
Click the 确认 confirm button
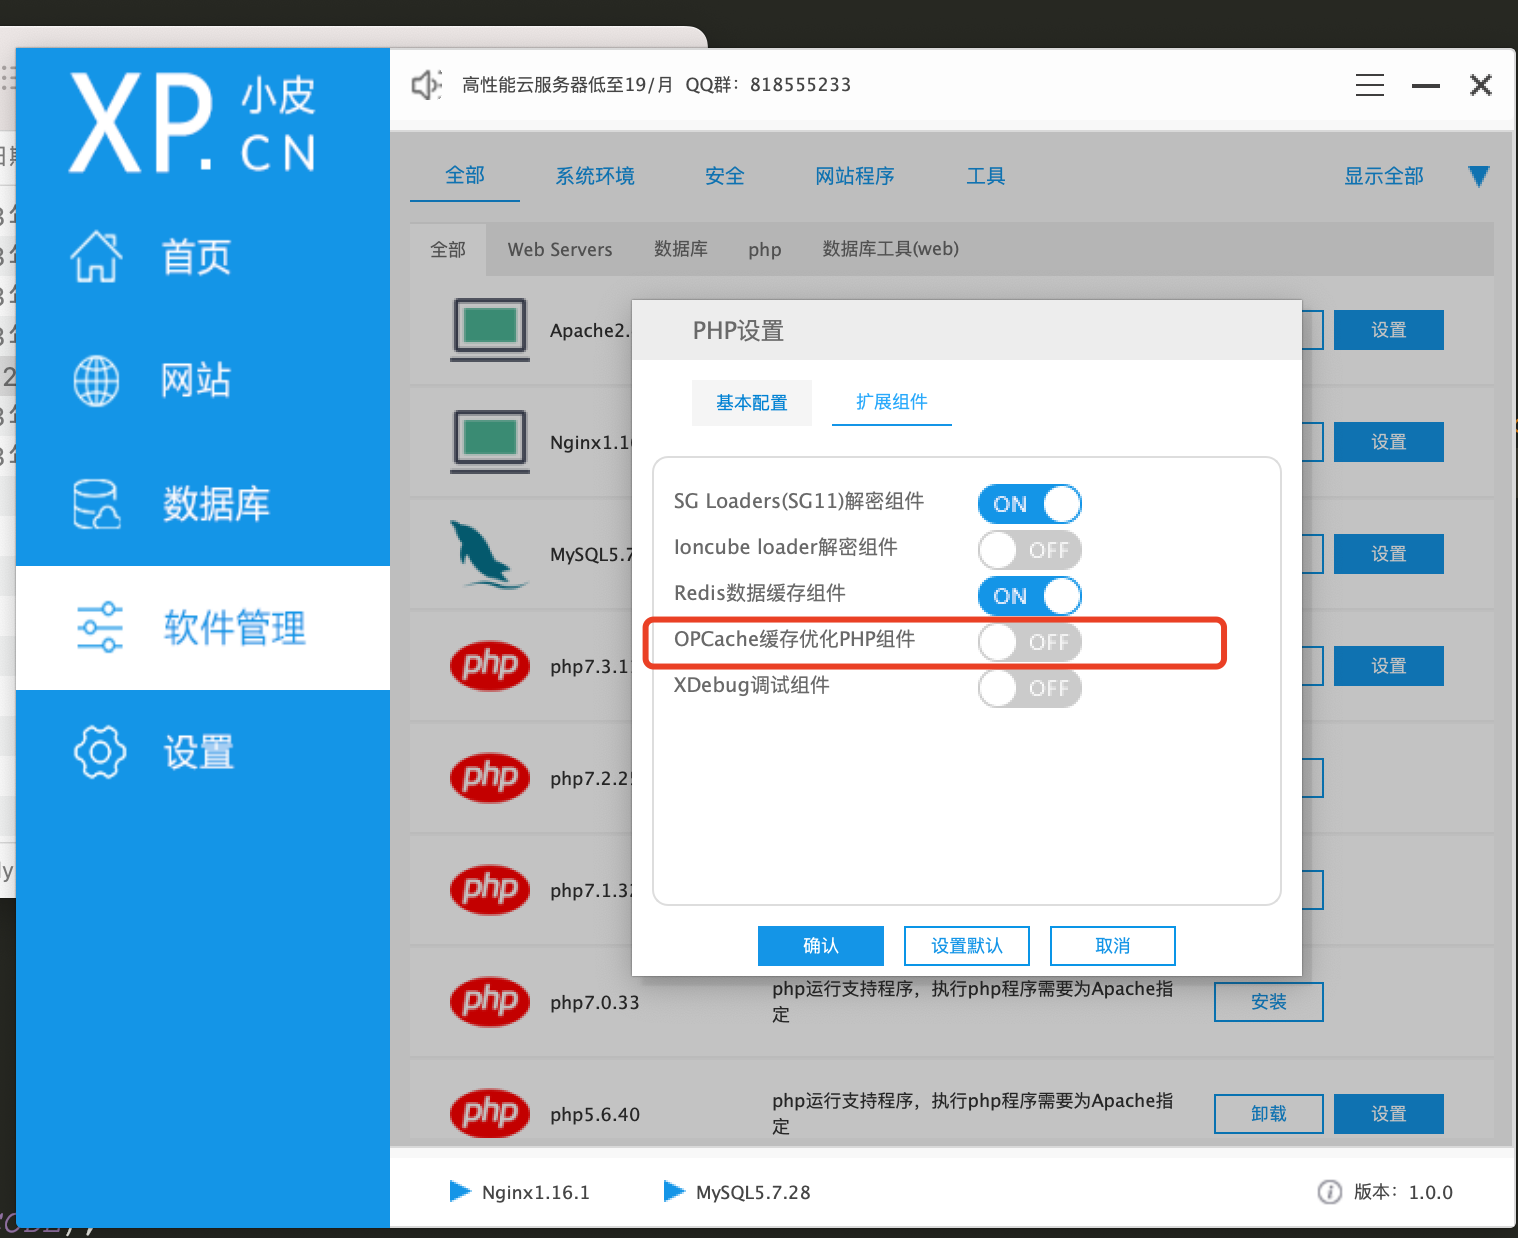(x=820, y=946)
